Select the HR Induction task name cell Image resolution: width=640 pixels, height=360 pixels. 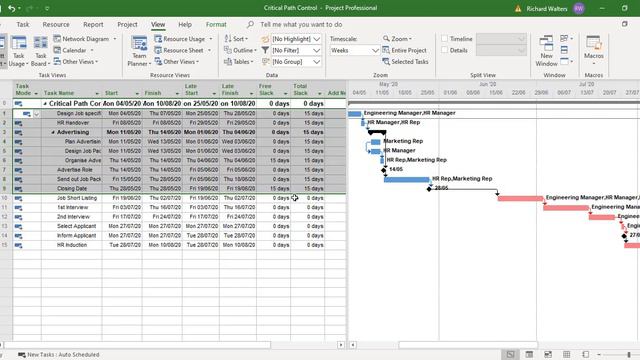[x=72, y=245]
